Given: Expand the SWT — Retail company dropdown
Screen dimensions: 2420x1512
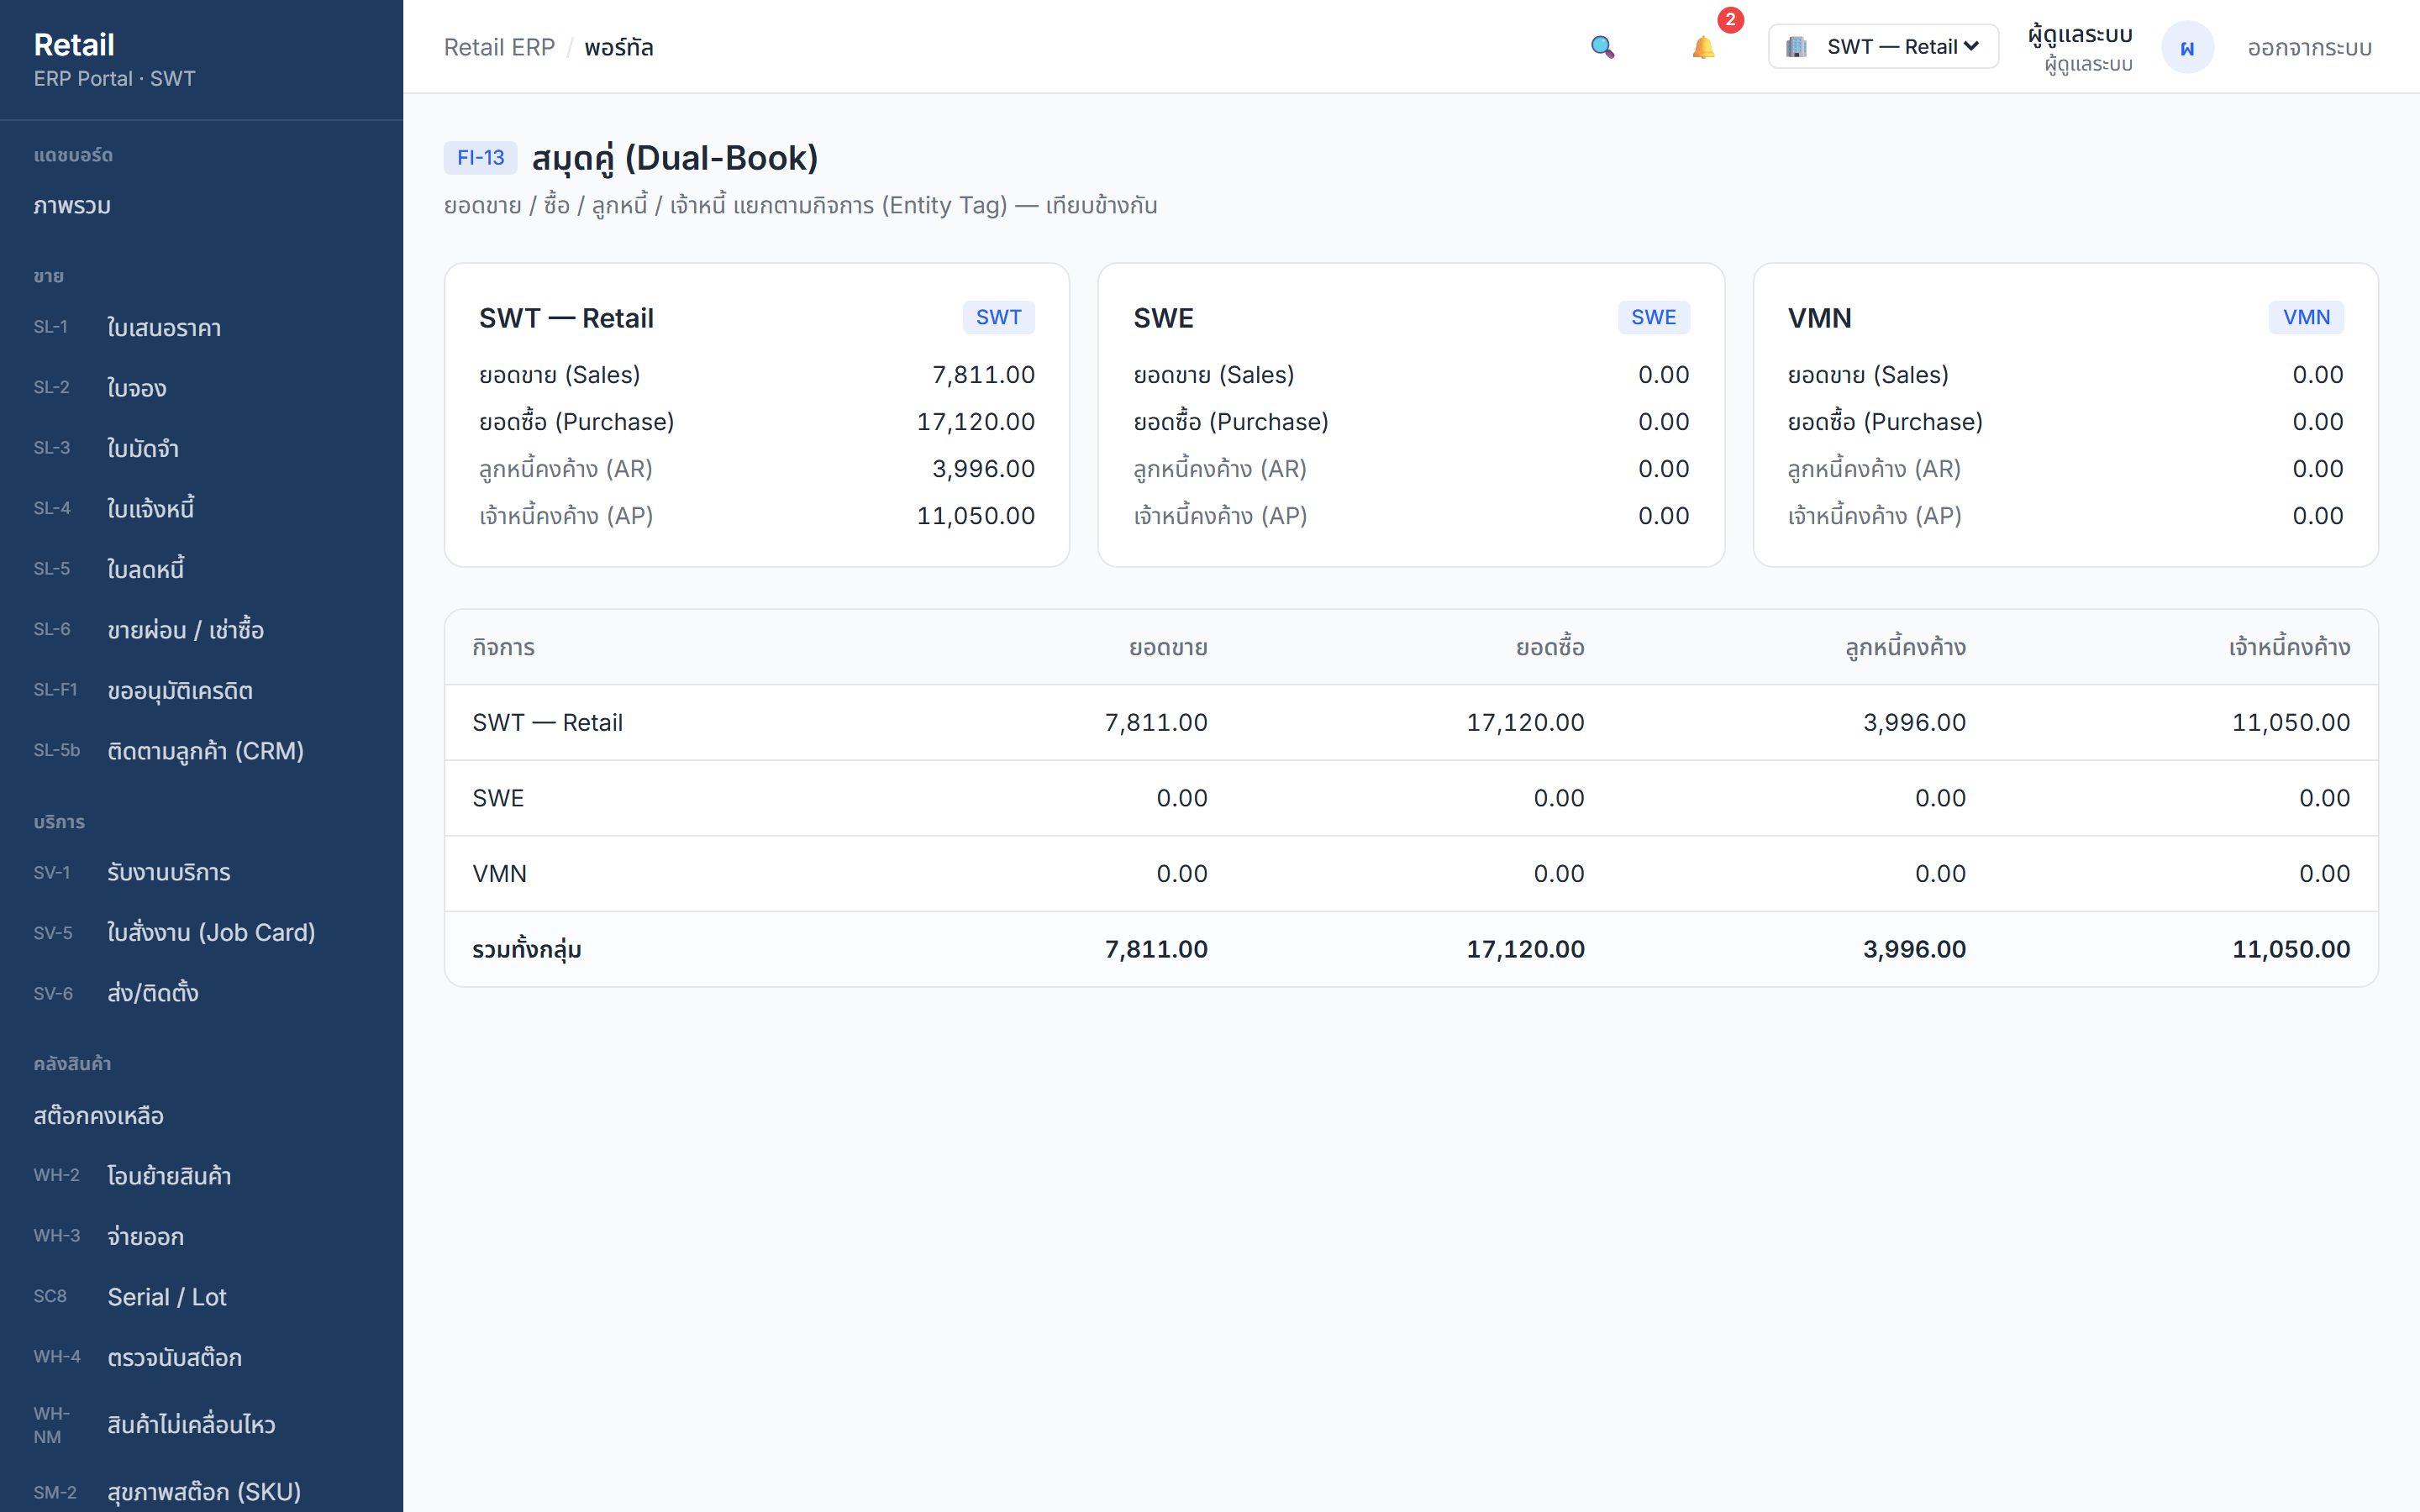Looking at the screenshot, I should (x=1883, y=47).
